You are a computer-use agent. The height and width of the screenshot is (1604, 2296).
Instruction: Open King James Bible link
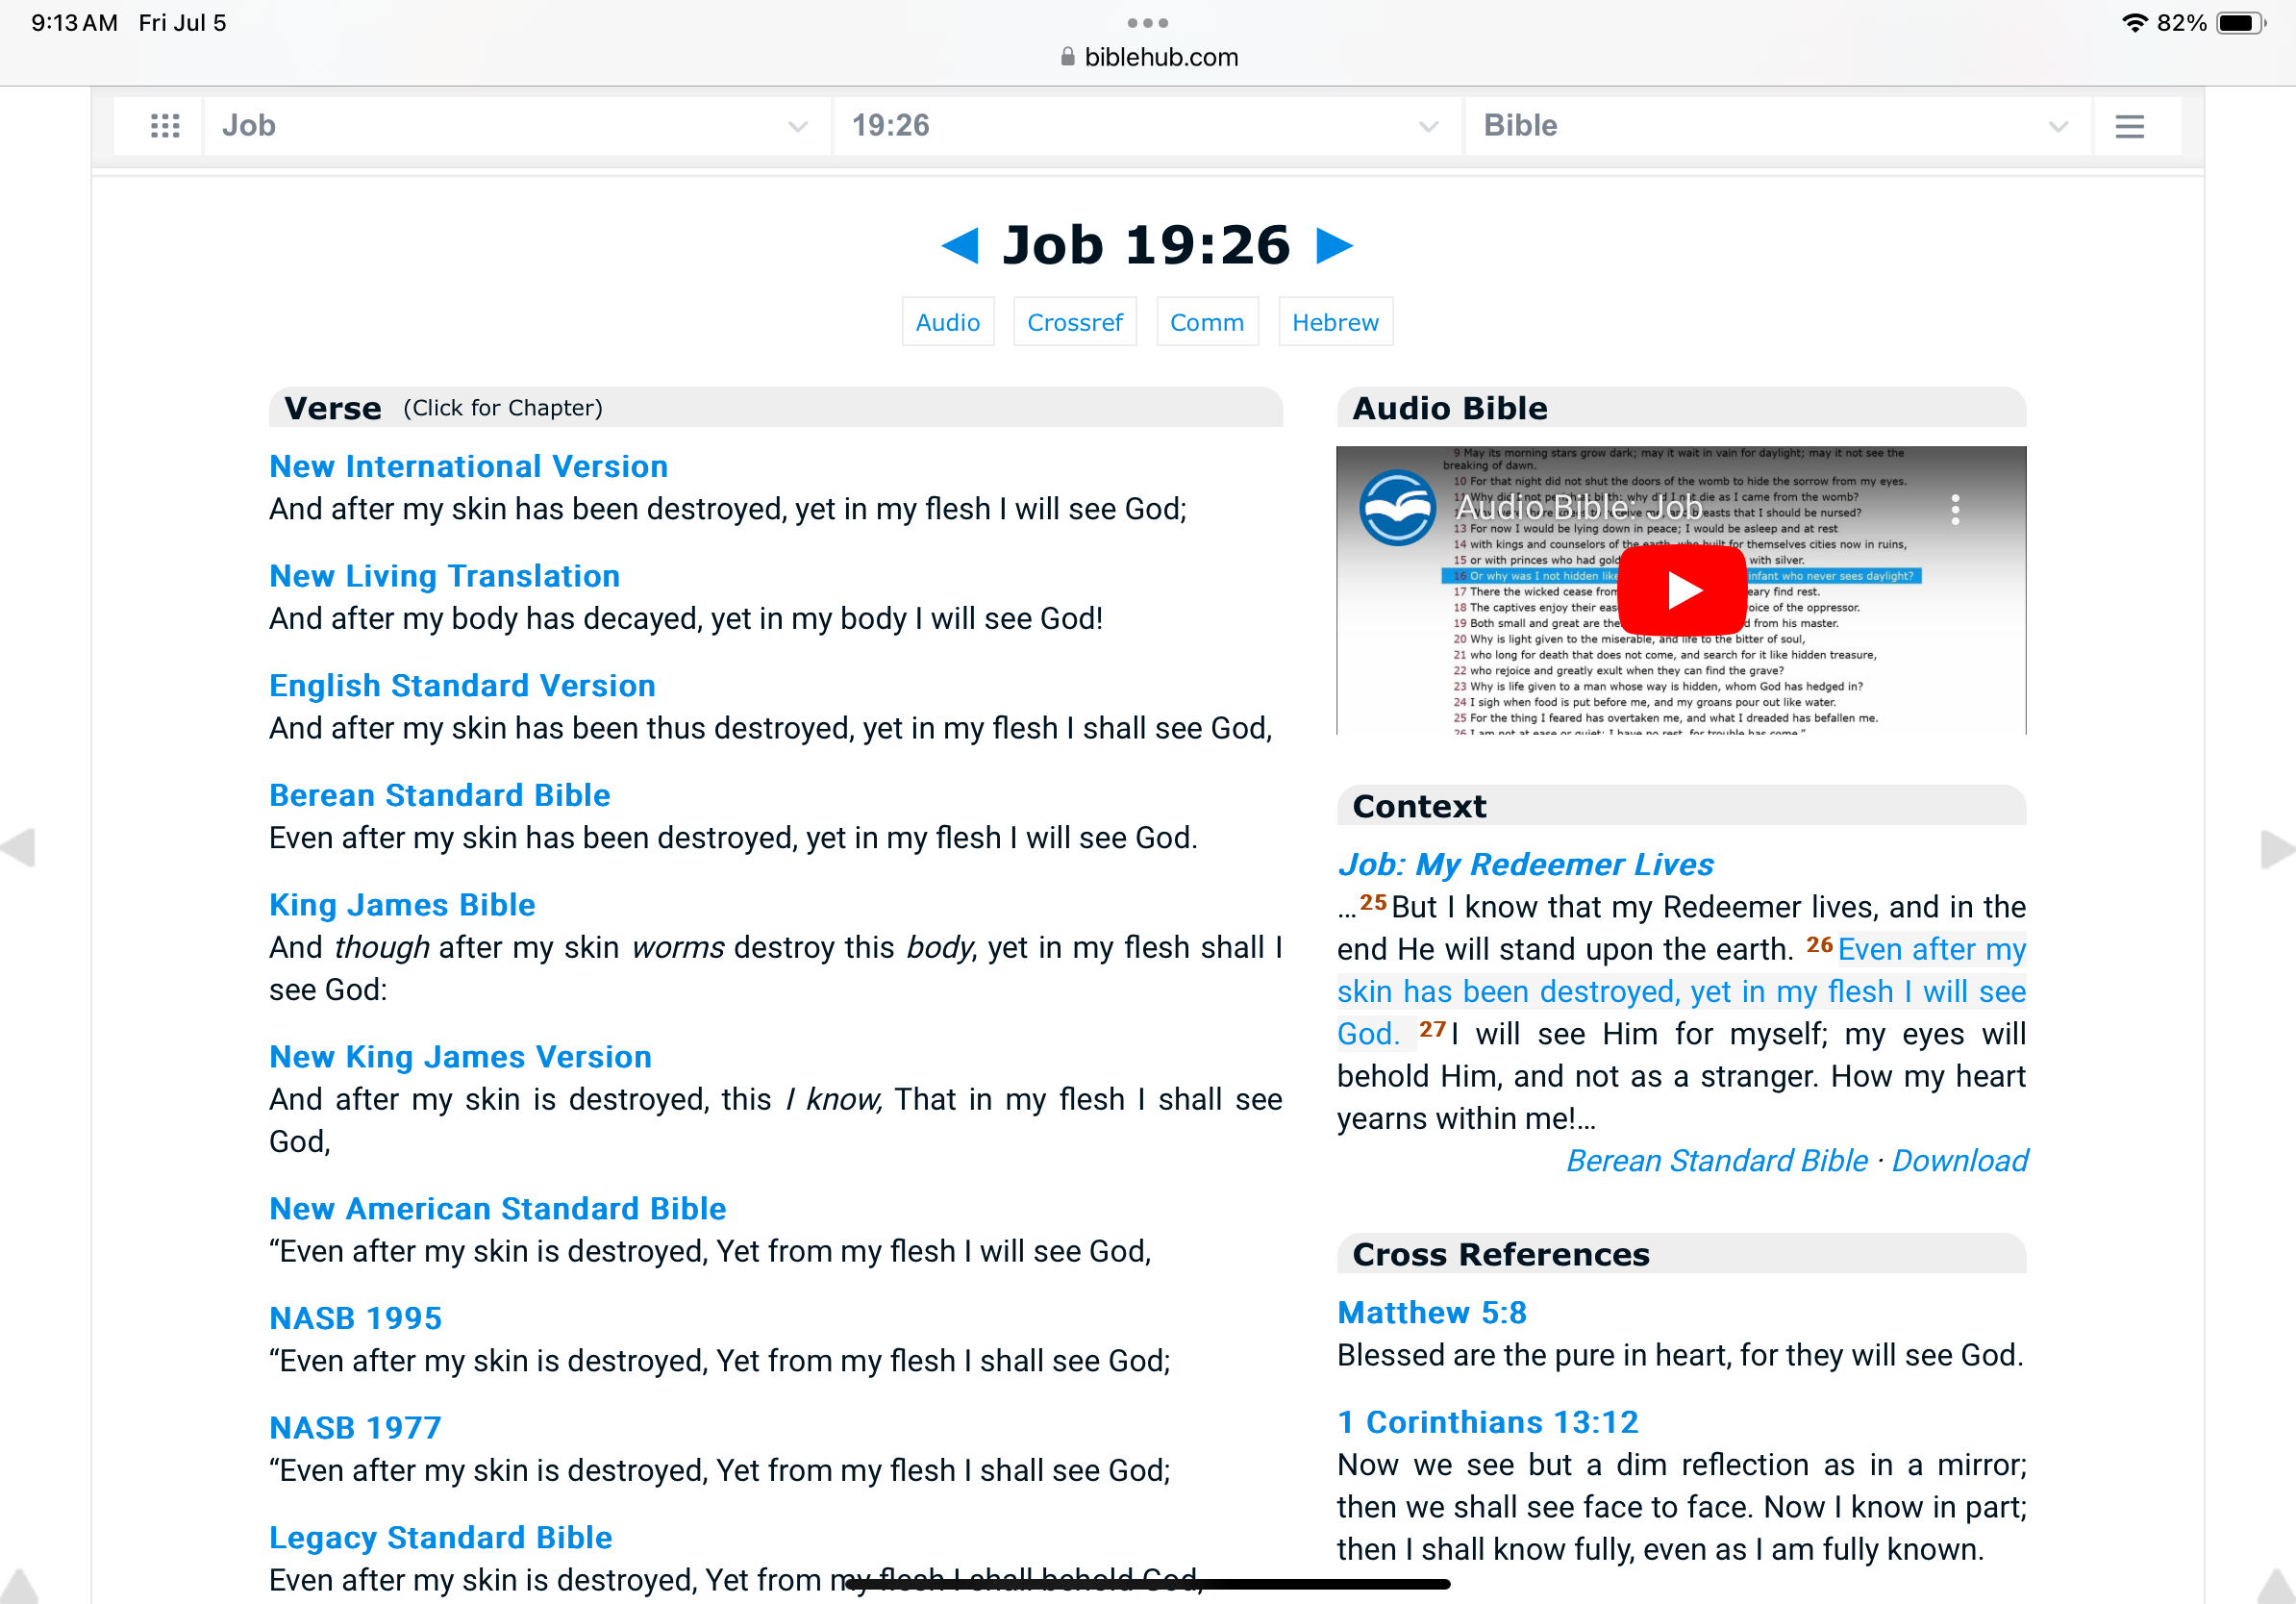tap(402, 904)
